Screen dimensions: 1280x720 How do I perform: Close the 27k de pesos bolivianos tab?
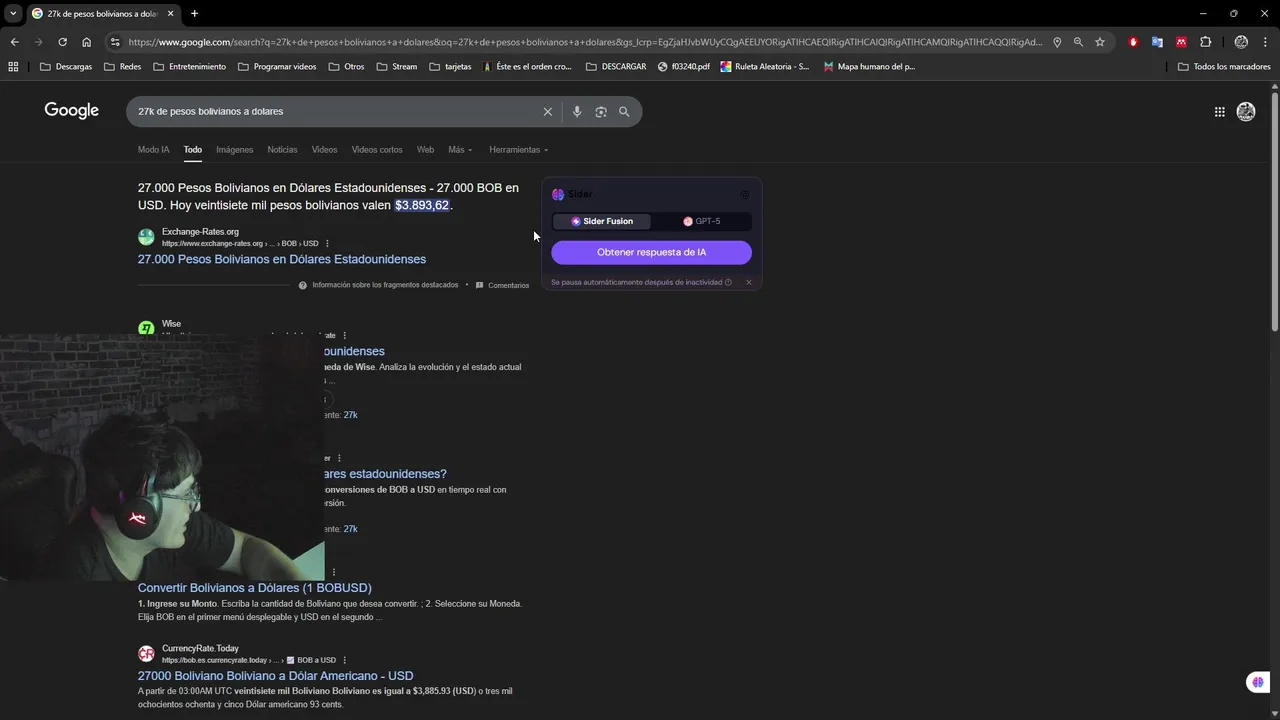point(170,13)
